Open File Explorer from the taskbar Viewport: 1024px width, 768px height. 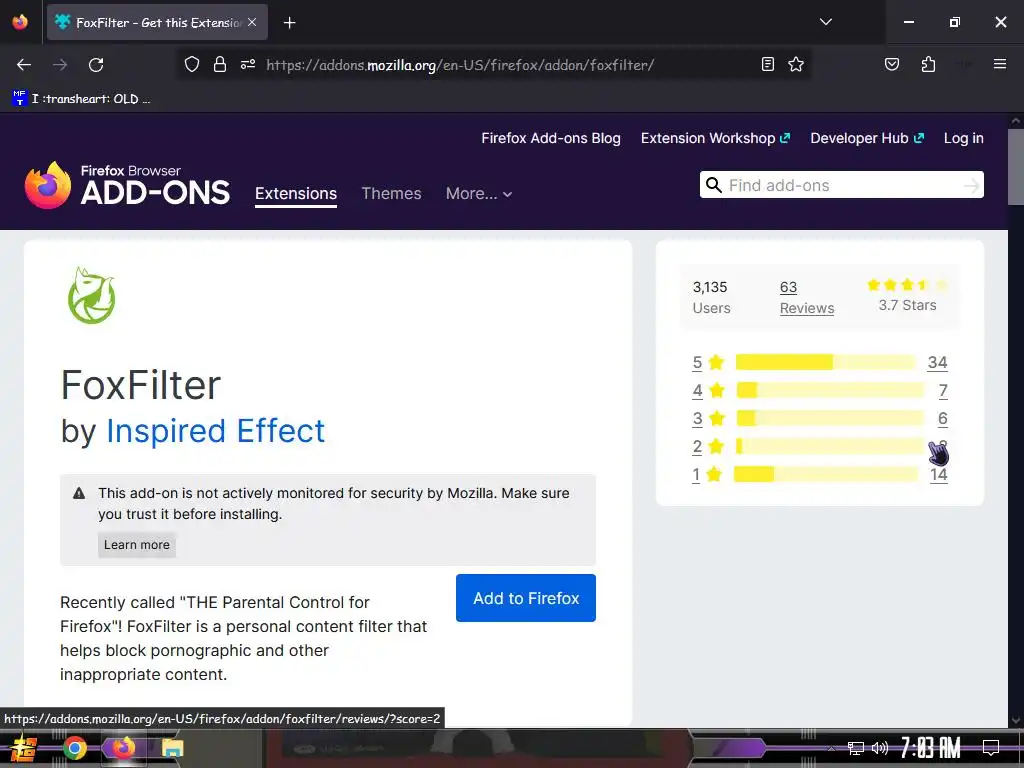tap(172, 748)
